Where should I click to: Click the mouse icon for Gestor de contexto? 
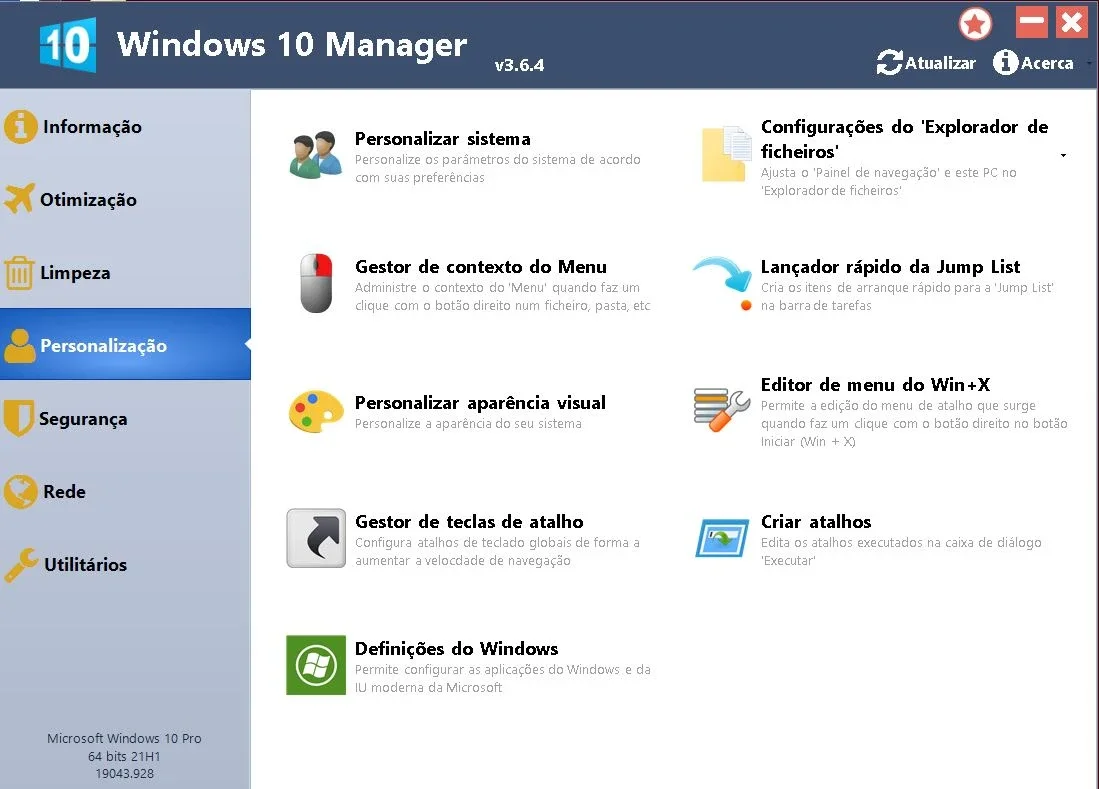[x=316, y=283]
